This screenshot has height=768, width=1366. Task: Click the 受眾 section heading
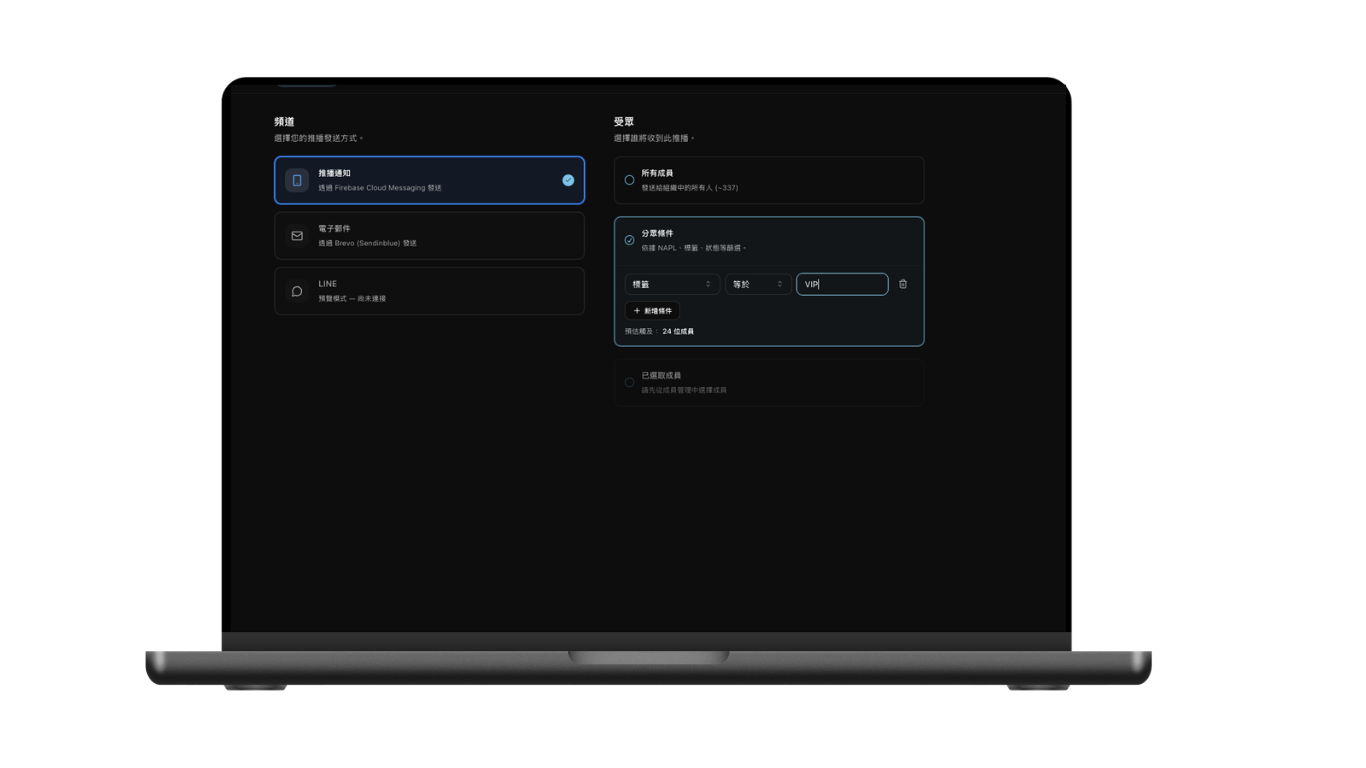click(x=624, y=122)
